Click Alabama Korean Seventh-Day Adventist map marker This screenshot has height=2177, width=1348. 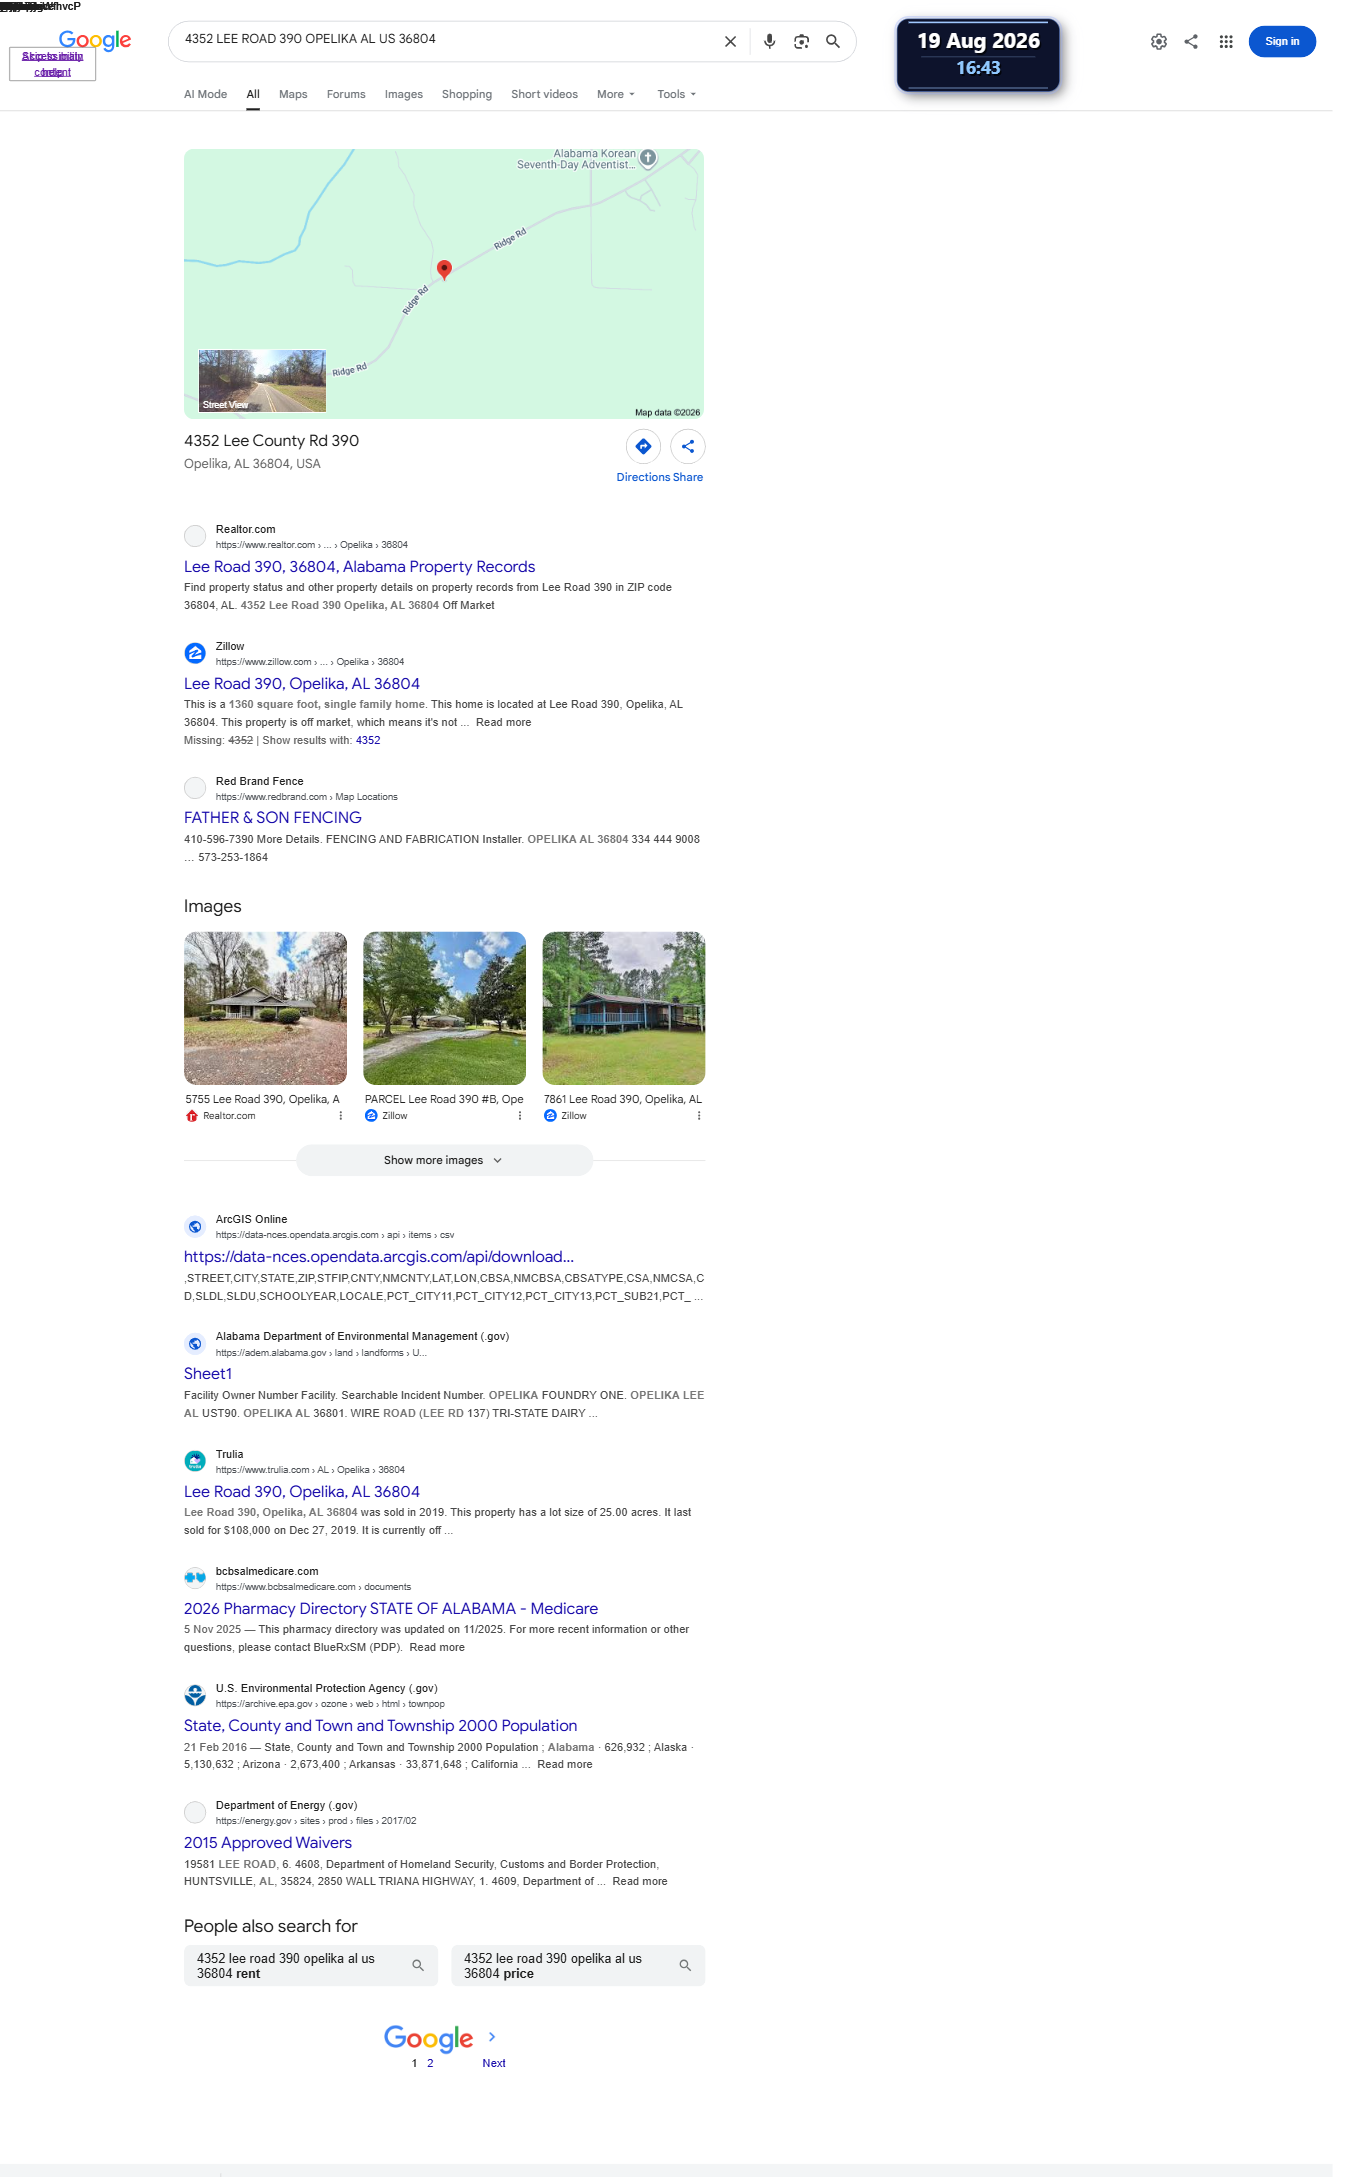(648, 158)
